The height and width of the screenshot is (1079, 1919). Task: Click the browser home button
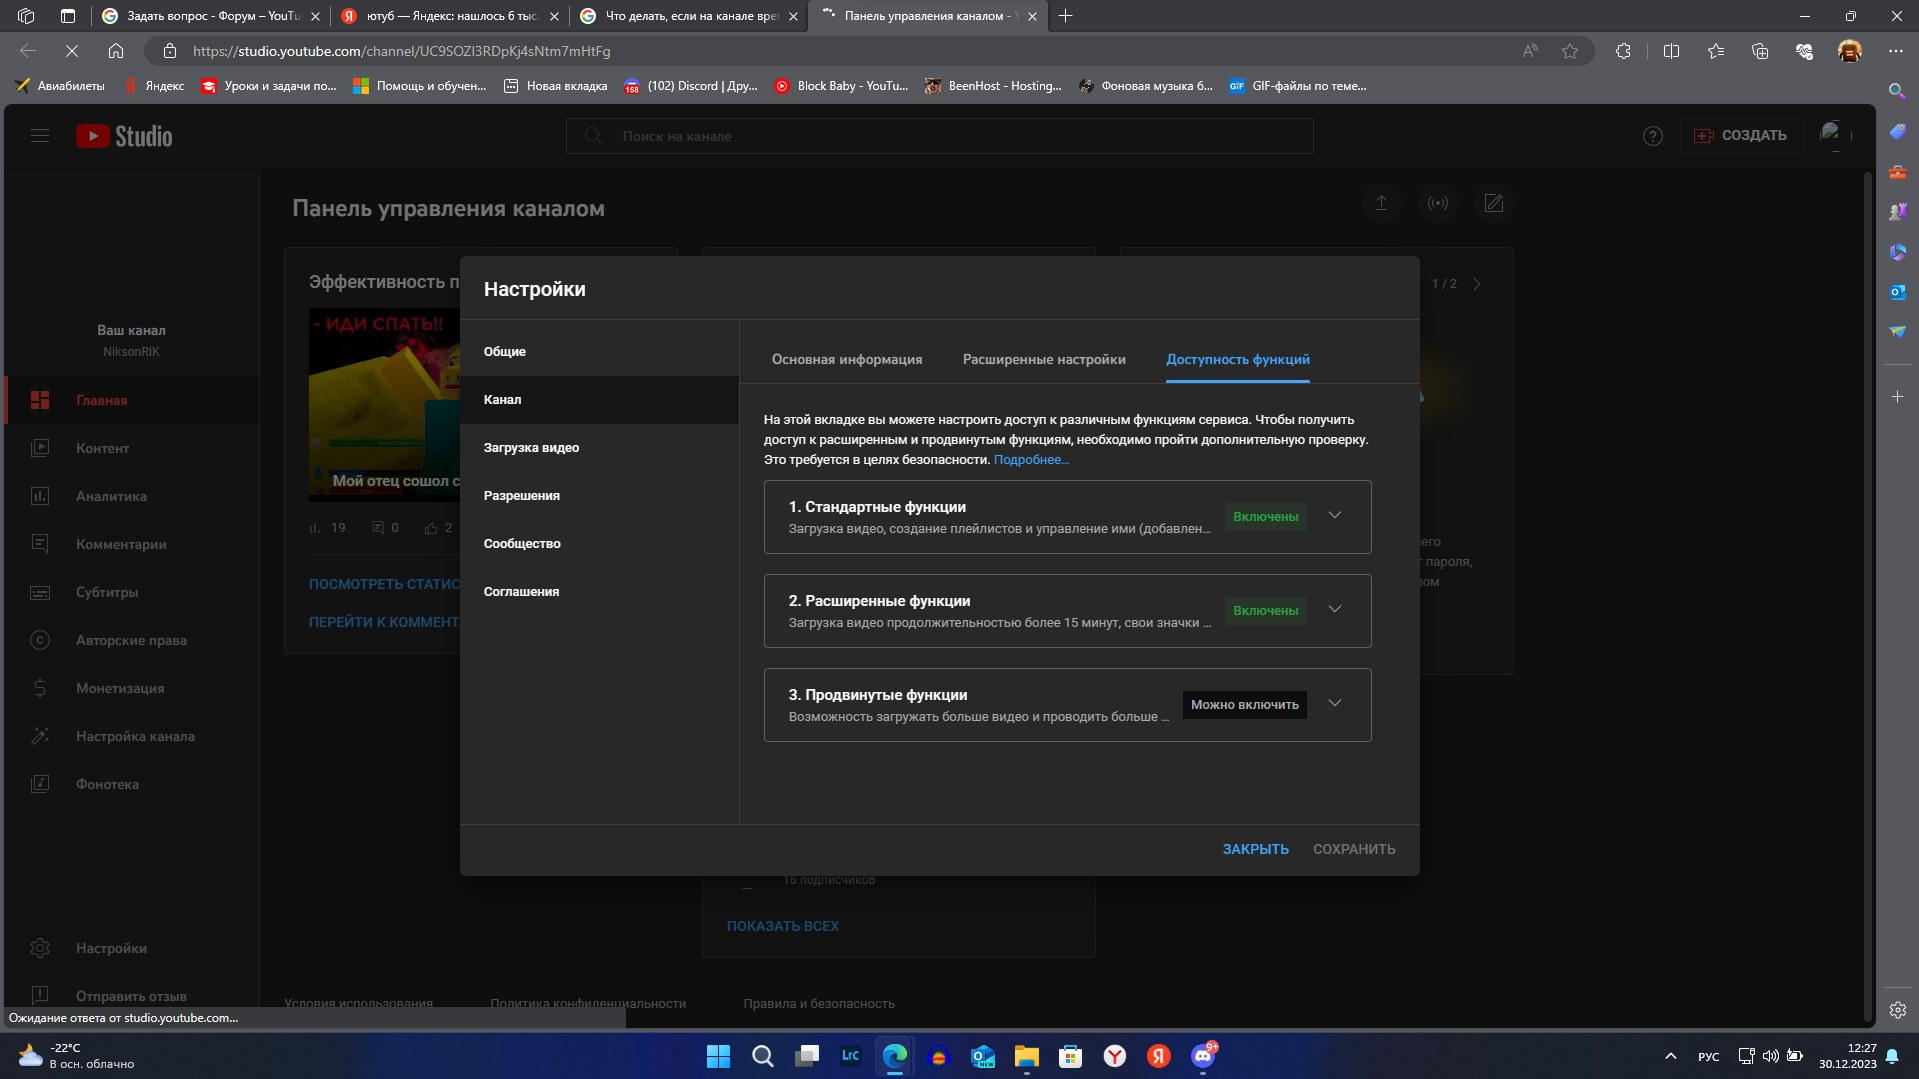click(116, 51)
